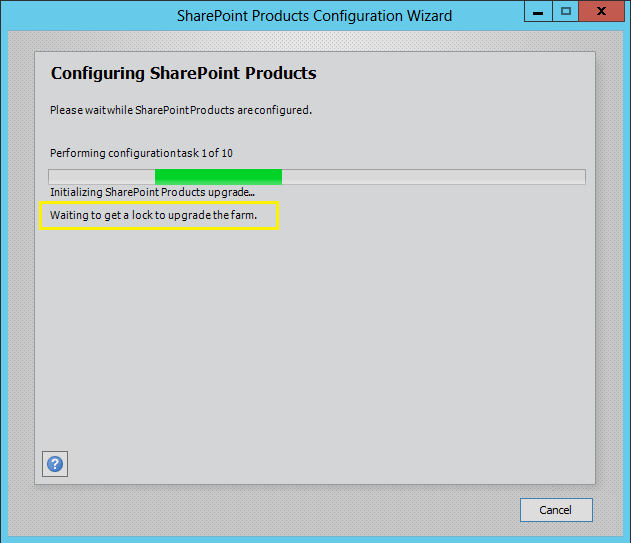
Task: Click the green filled portion of progress bar
Action: click(x=218, y=177)
